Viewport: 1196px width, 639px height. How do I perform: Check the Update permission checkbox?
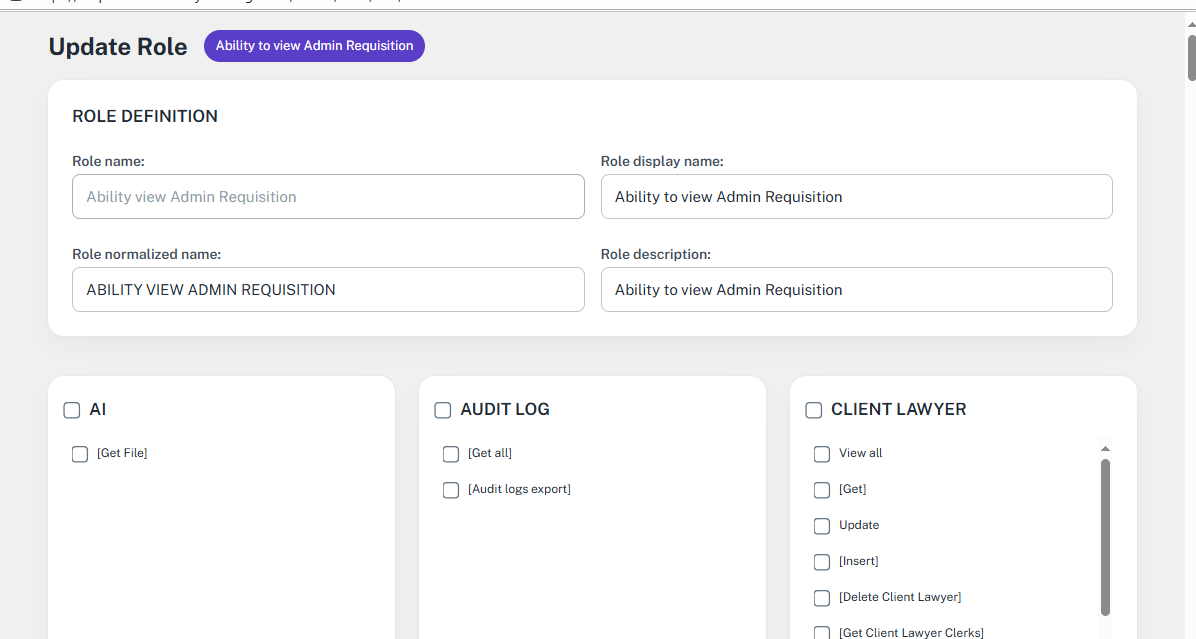[x=822, y=526]
